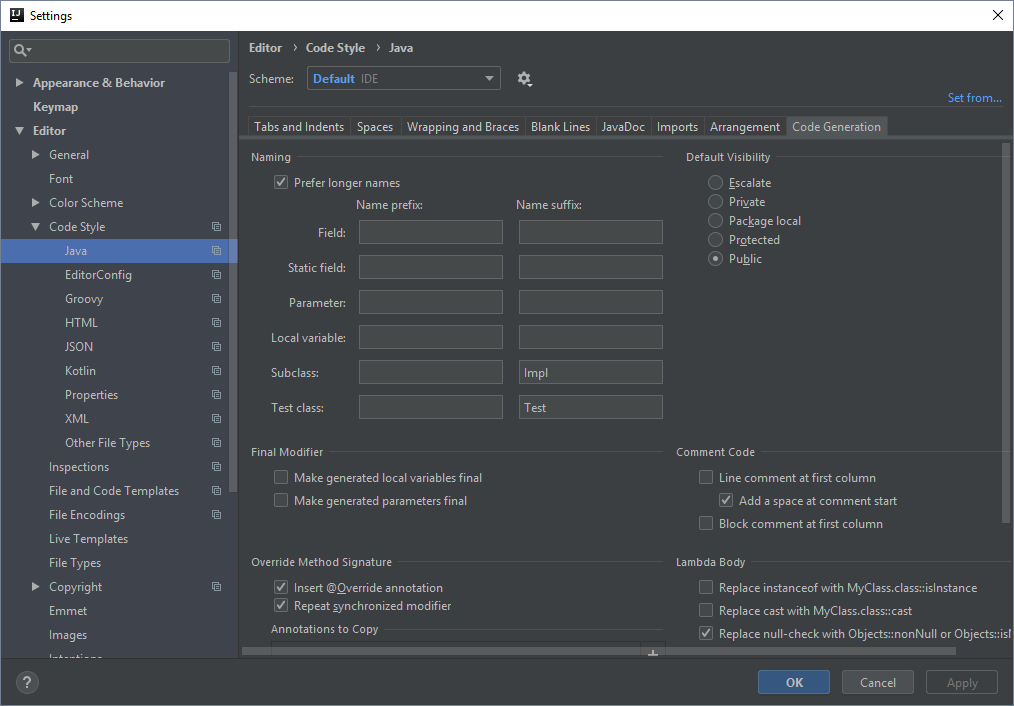Select the Protected default visibility option
This screenshot has width=1014, height=706.
click(x=715, y=239)
